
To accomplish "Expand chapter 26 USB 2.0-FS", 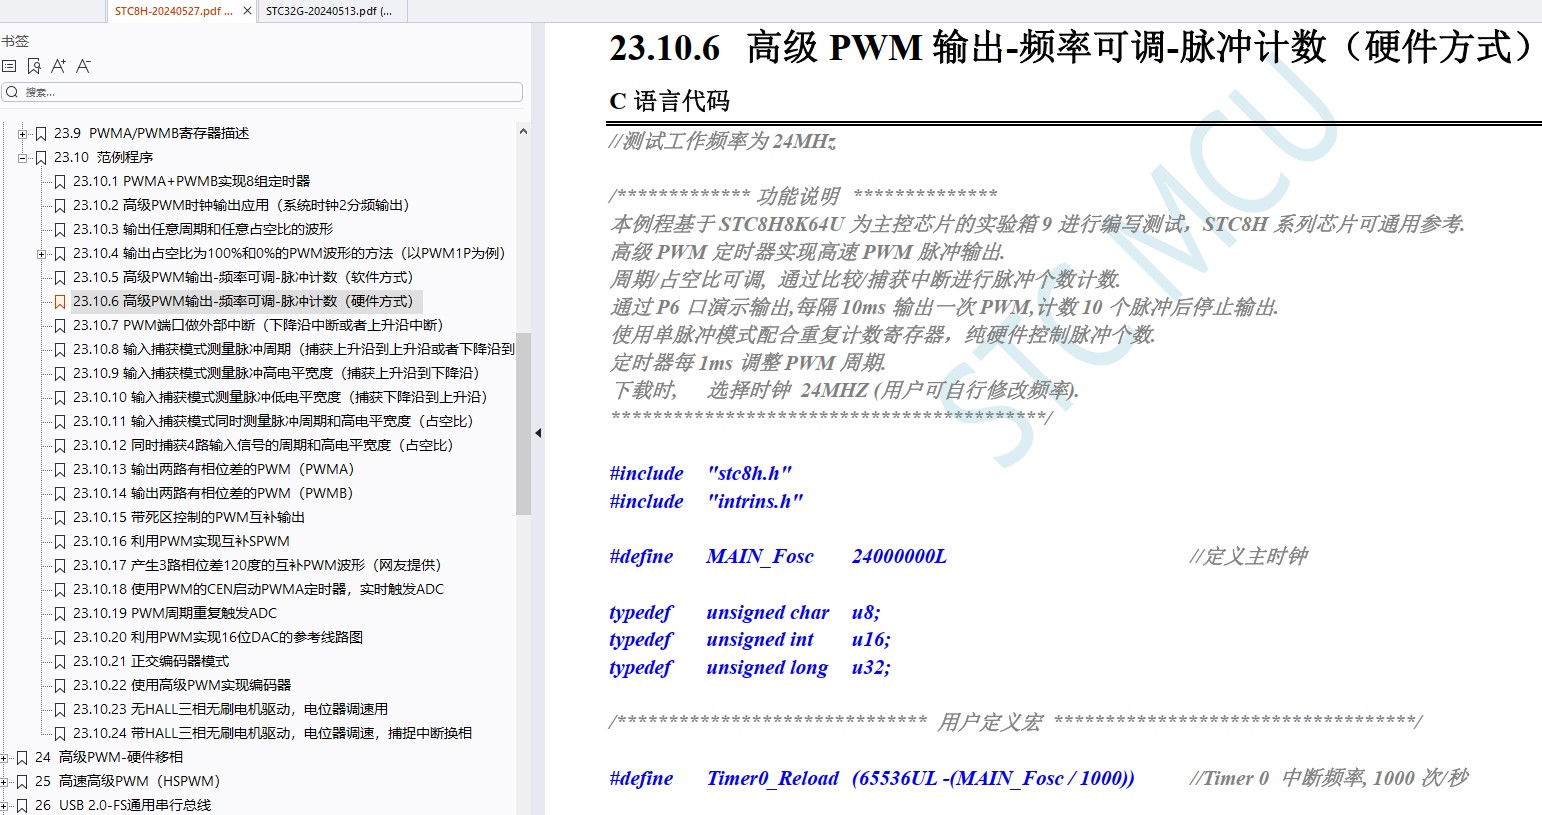I will coord(4,805).
